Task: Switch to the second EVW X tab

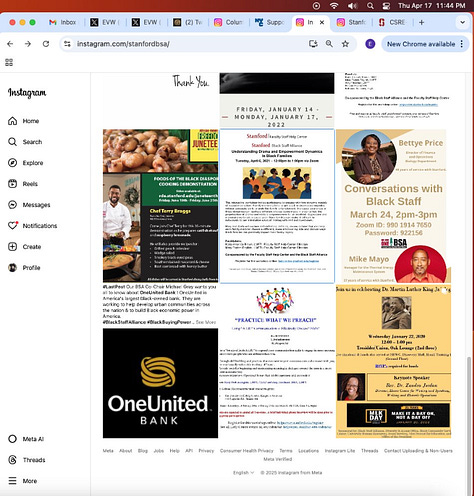Action: pos(146,22)
